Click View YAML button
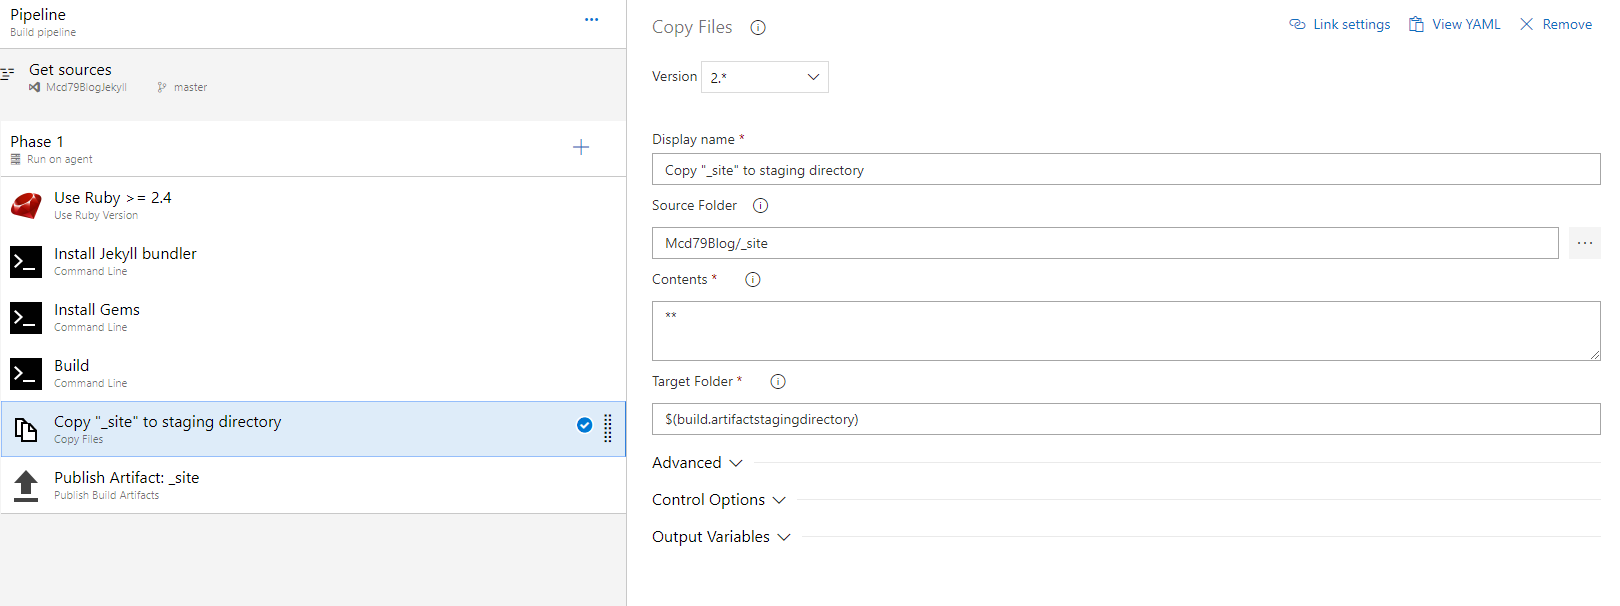Image resolution: width=1620 pixels, height=606 pixels. 1455,24
